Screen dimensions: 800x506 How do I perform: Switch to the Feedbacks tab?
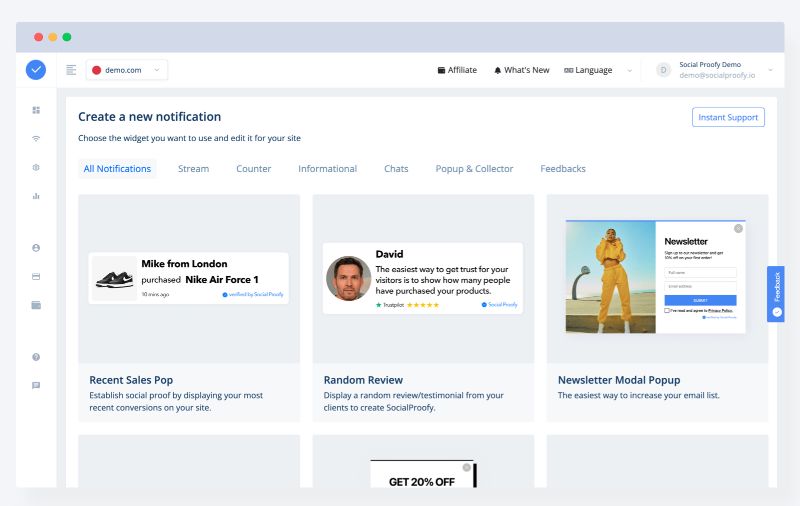coord(563,169)
